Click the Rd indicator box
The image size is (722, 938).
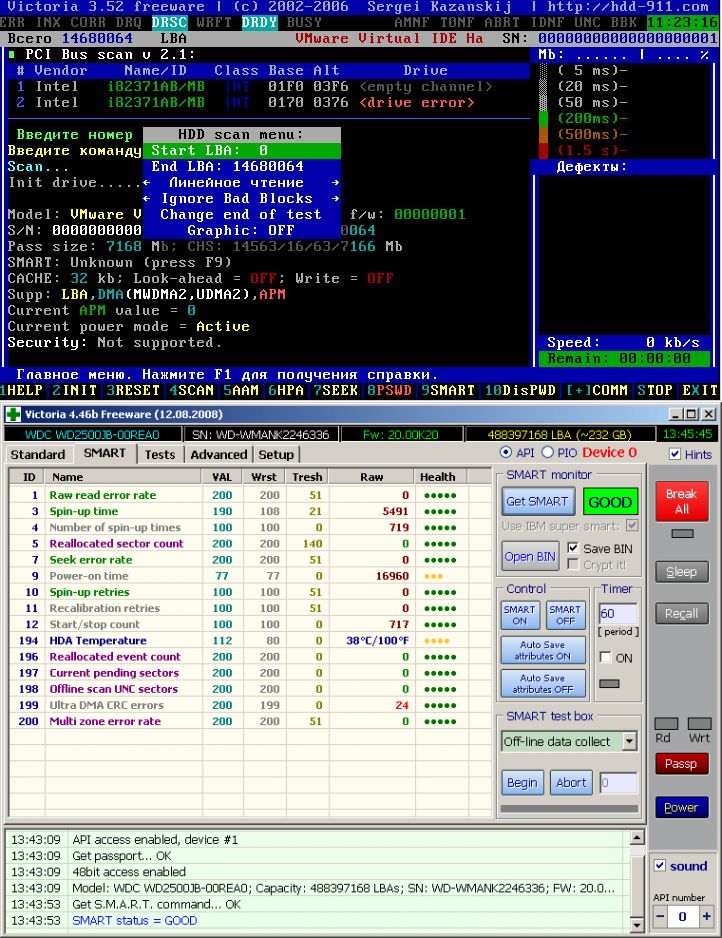click(x=666, y=723)
